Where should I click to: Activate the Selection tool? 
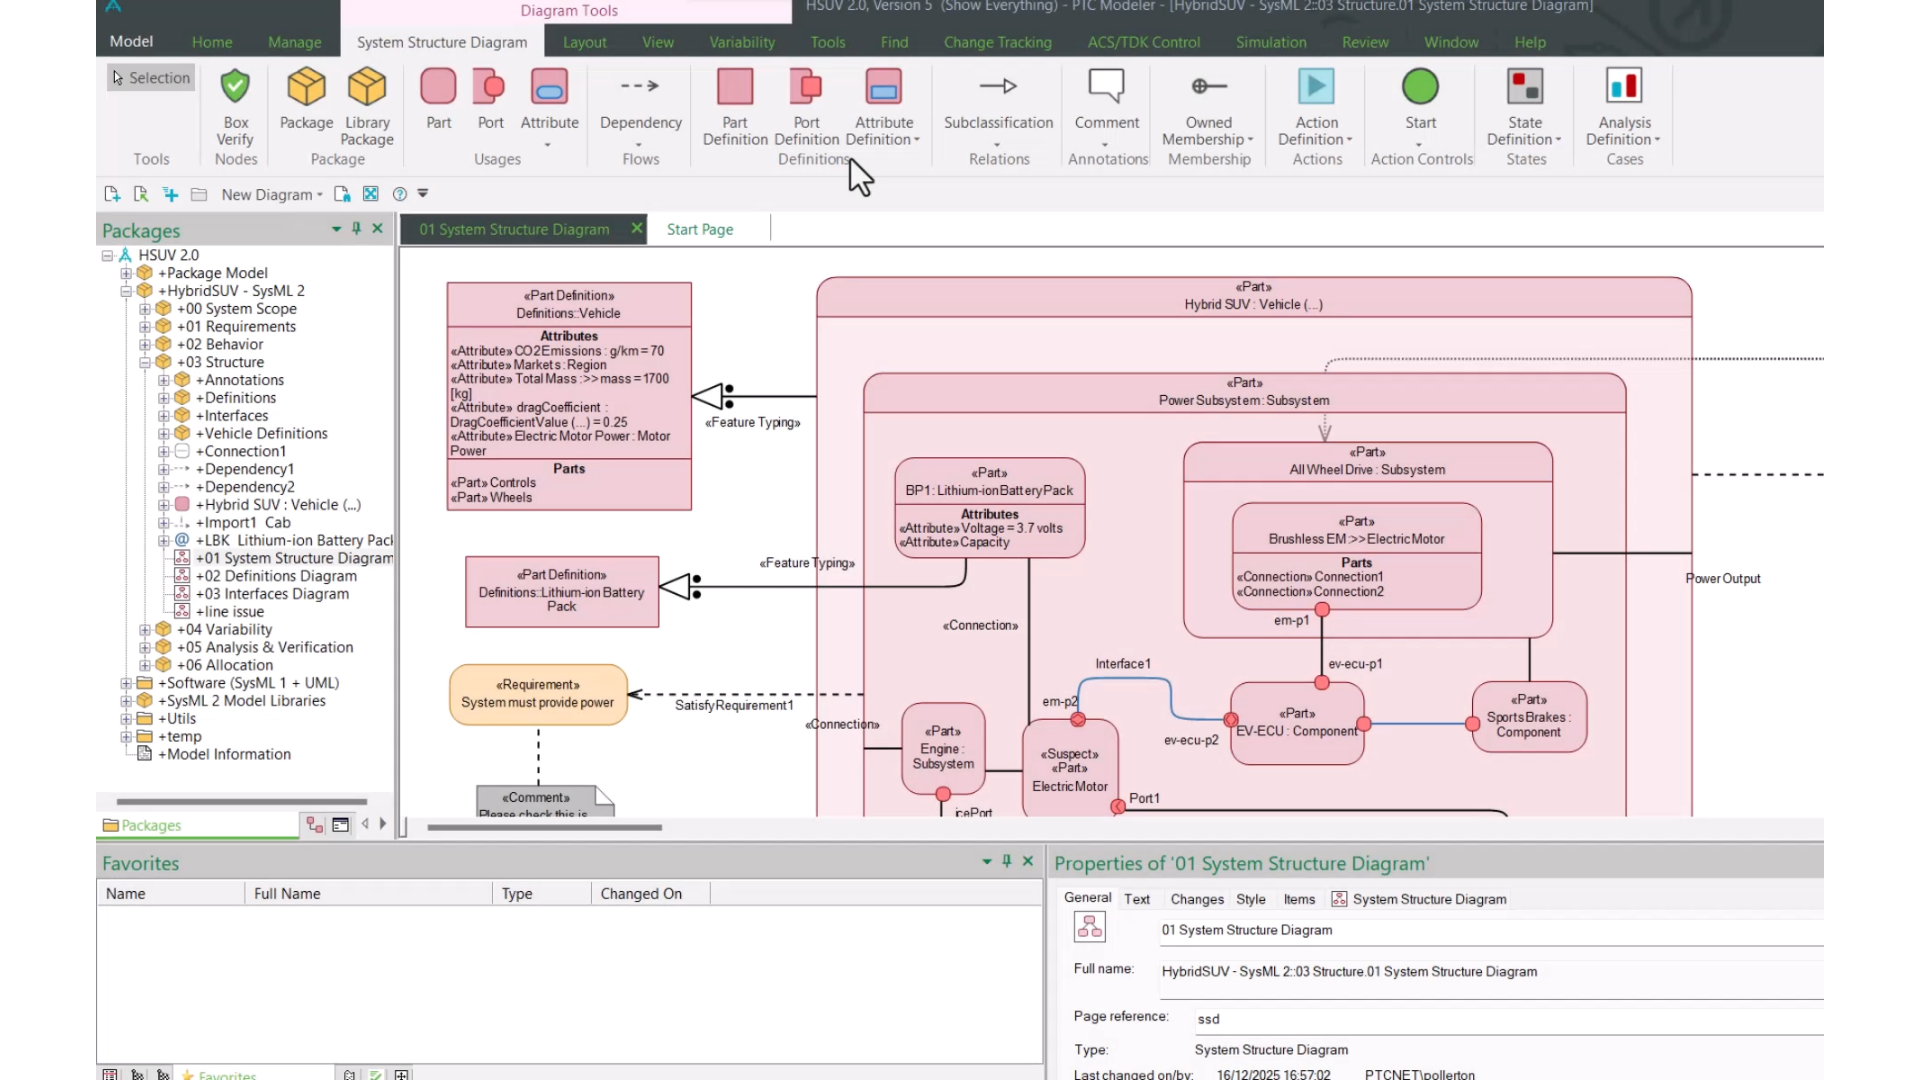[x=151, y=78]
